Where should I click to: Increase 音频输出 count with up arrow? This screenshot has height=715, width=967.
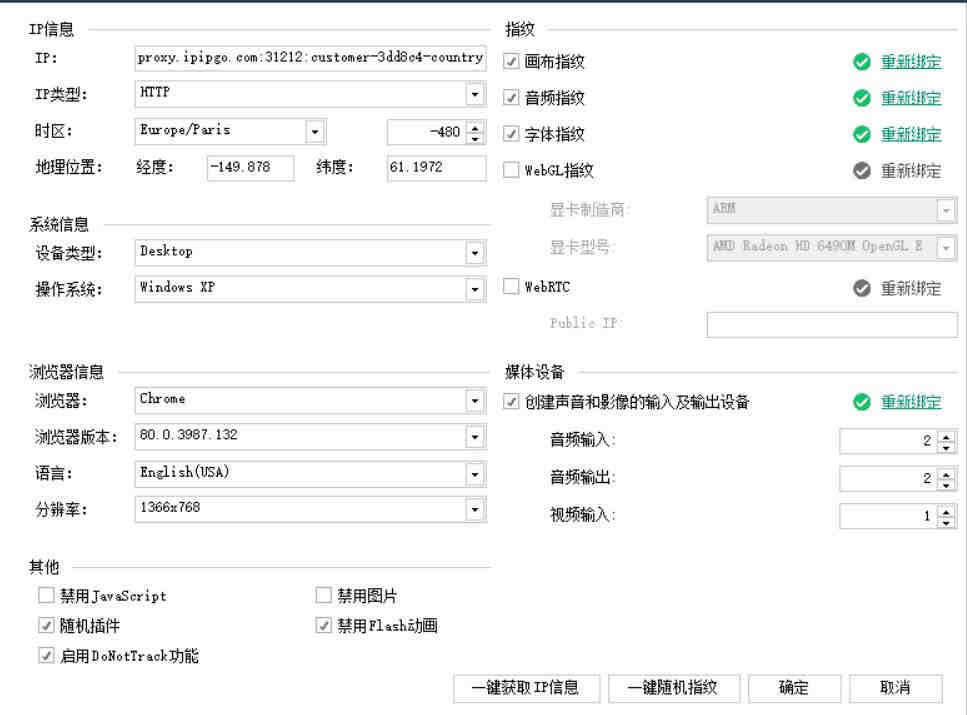(946, 474)
